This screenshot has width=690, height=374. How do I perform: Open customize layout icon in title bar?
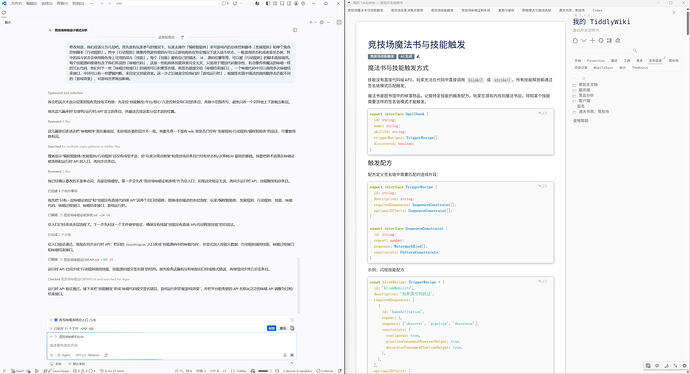click(275, 4)
